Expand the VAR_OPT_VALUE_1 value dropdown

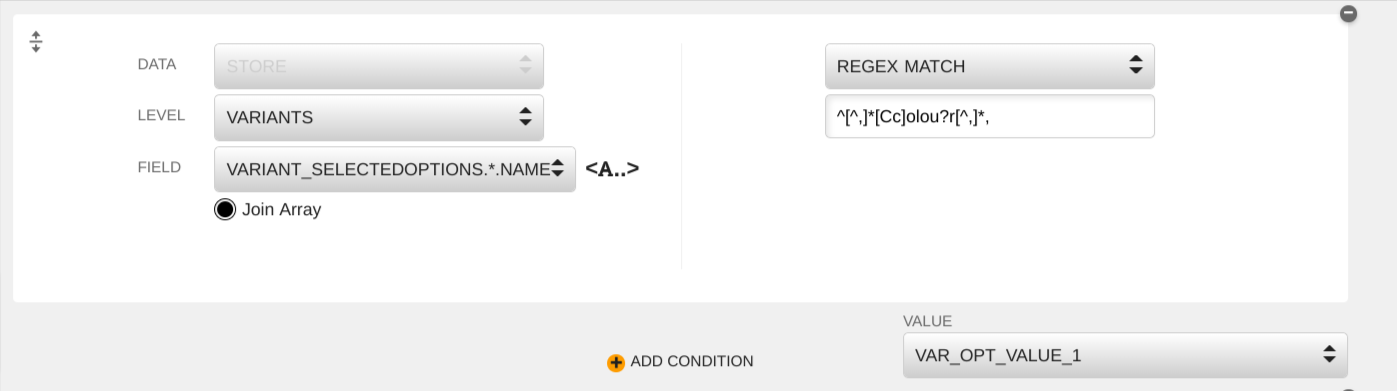click(x=1125, y=355)
